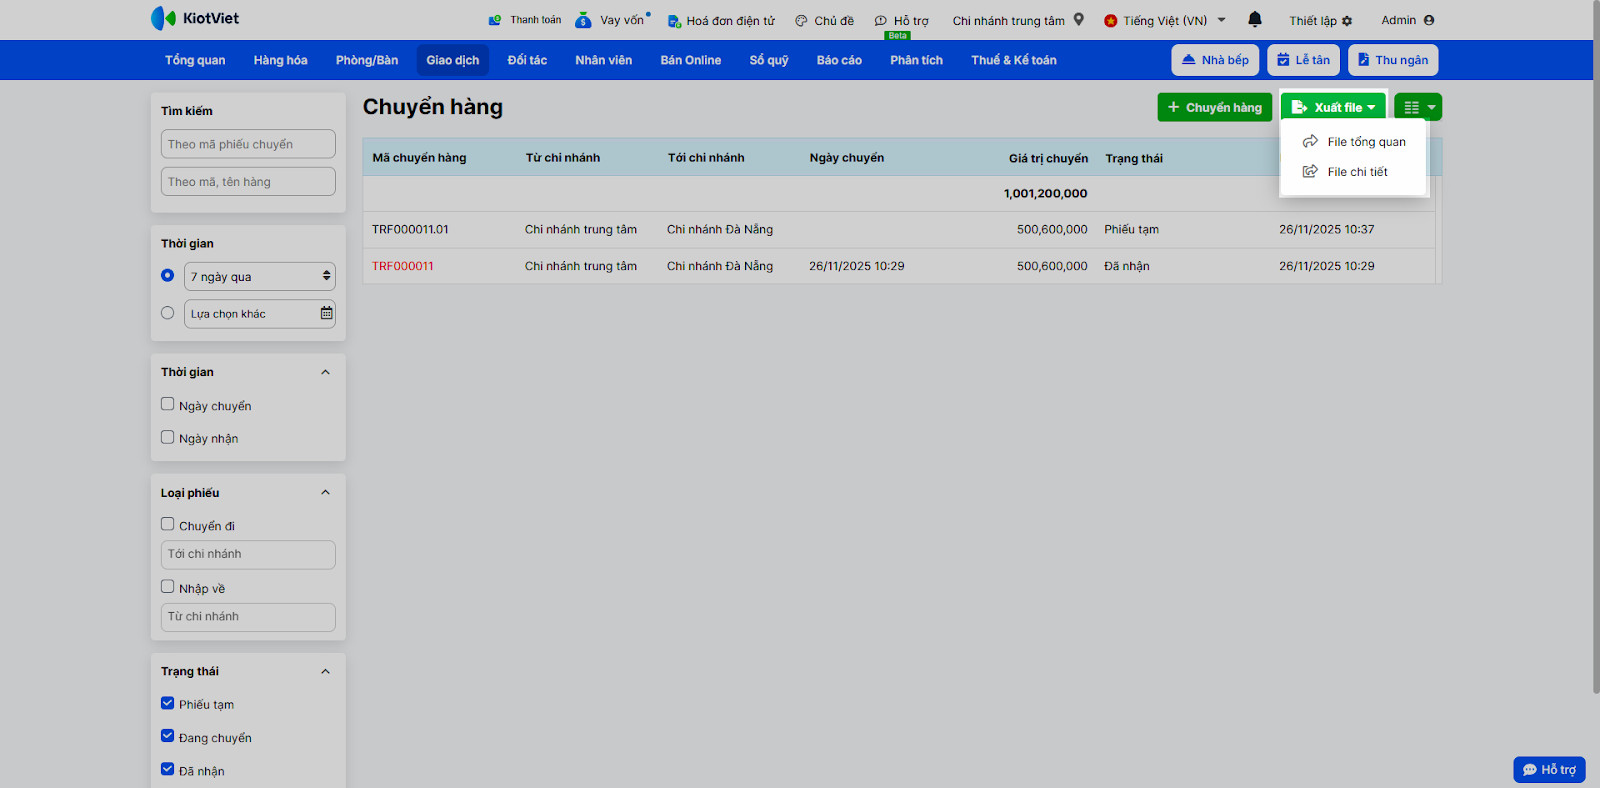Viewport: 1600px width, 788px height.
Task: Select File chi tiết export option
Action: (1353, 172)
